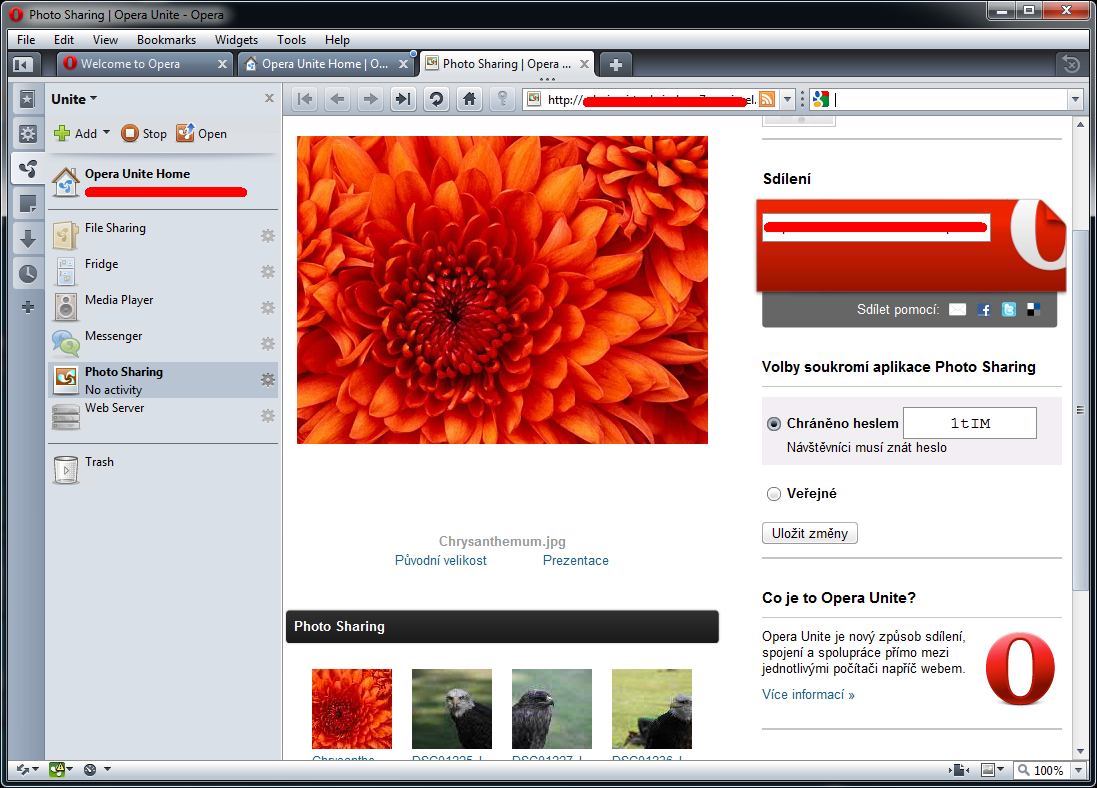The width and height of the screenshot is (1097, 788).
Task: Open Web Server settings gear
Action: [268, 416]
